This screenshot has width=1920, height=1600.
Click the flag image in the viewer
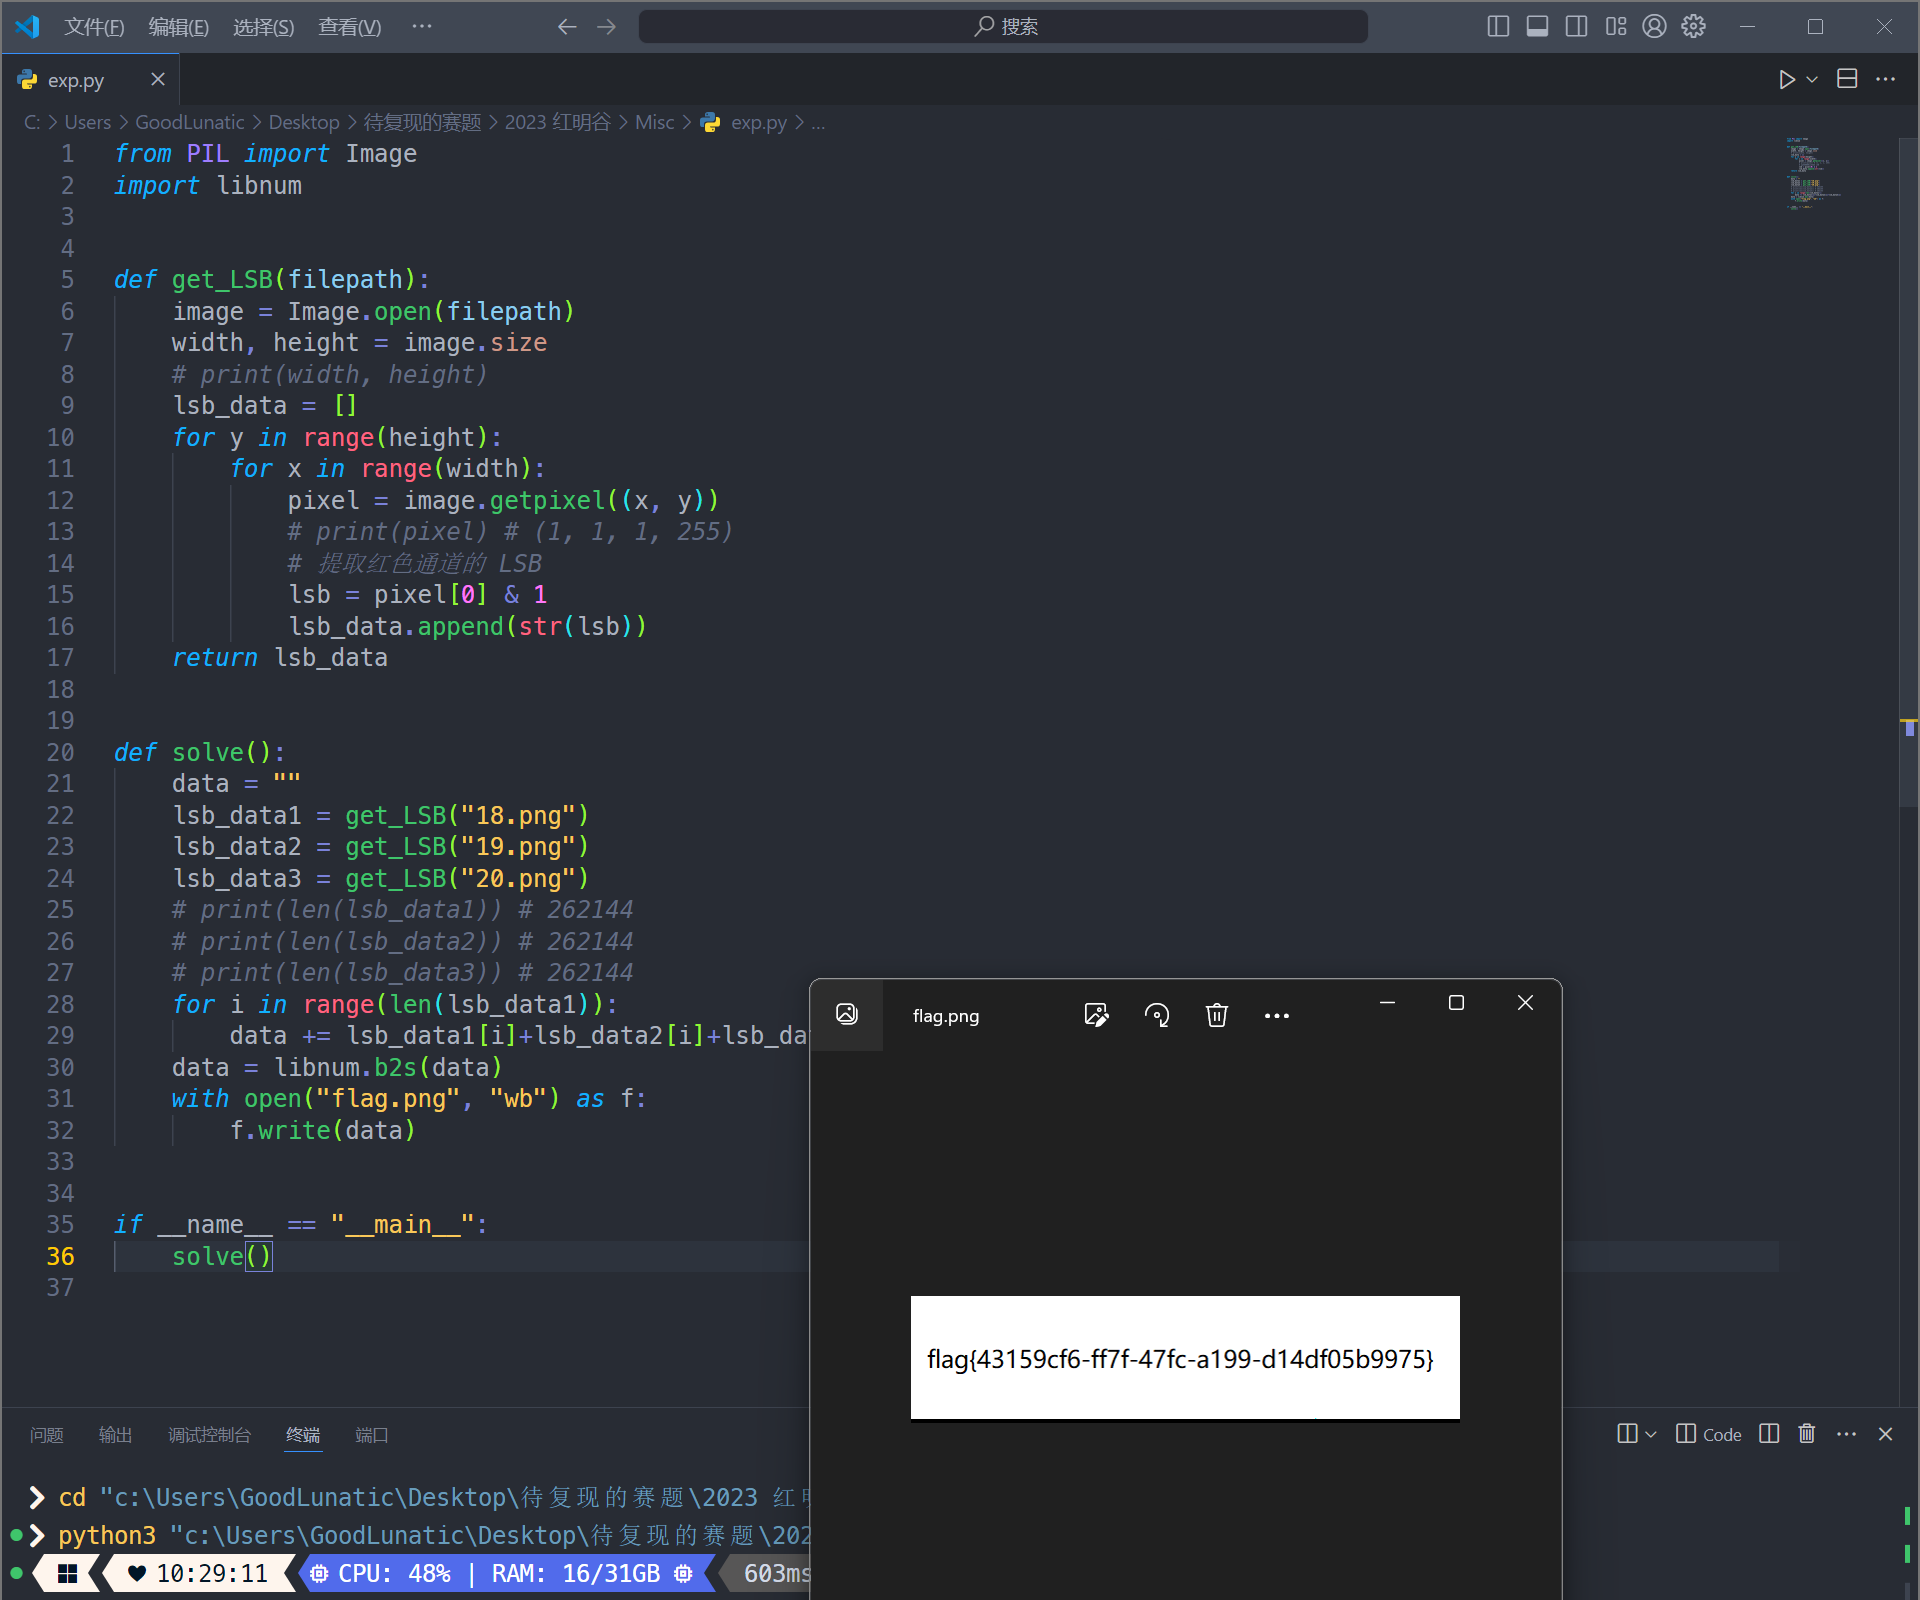(x=1185, y=1358)
